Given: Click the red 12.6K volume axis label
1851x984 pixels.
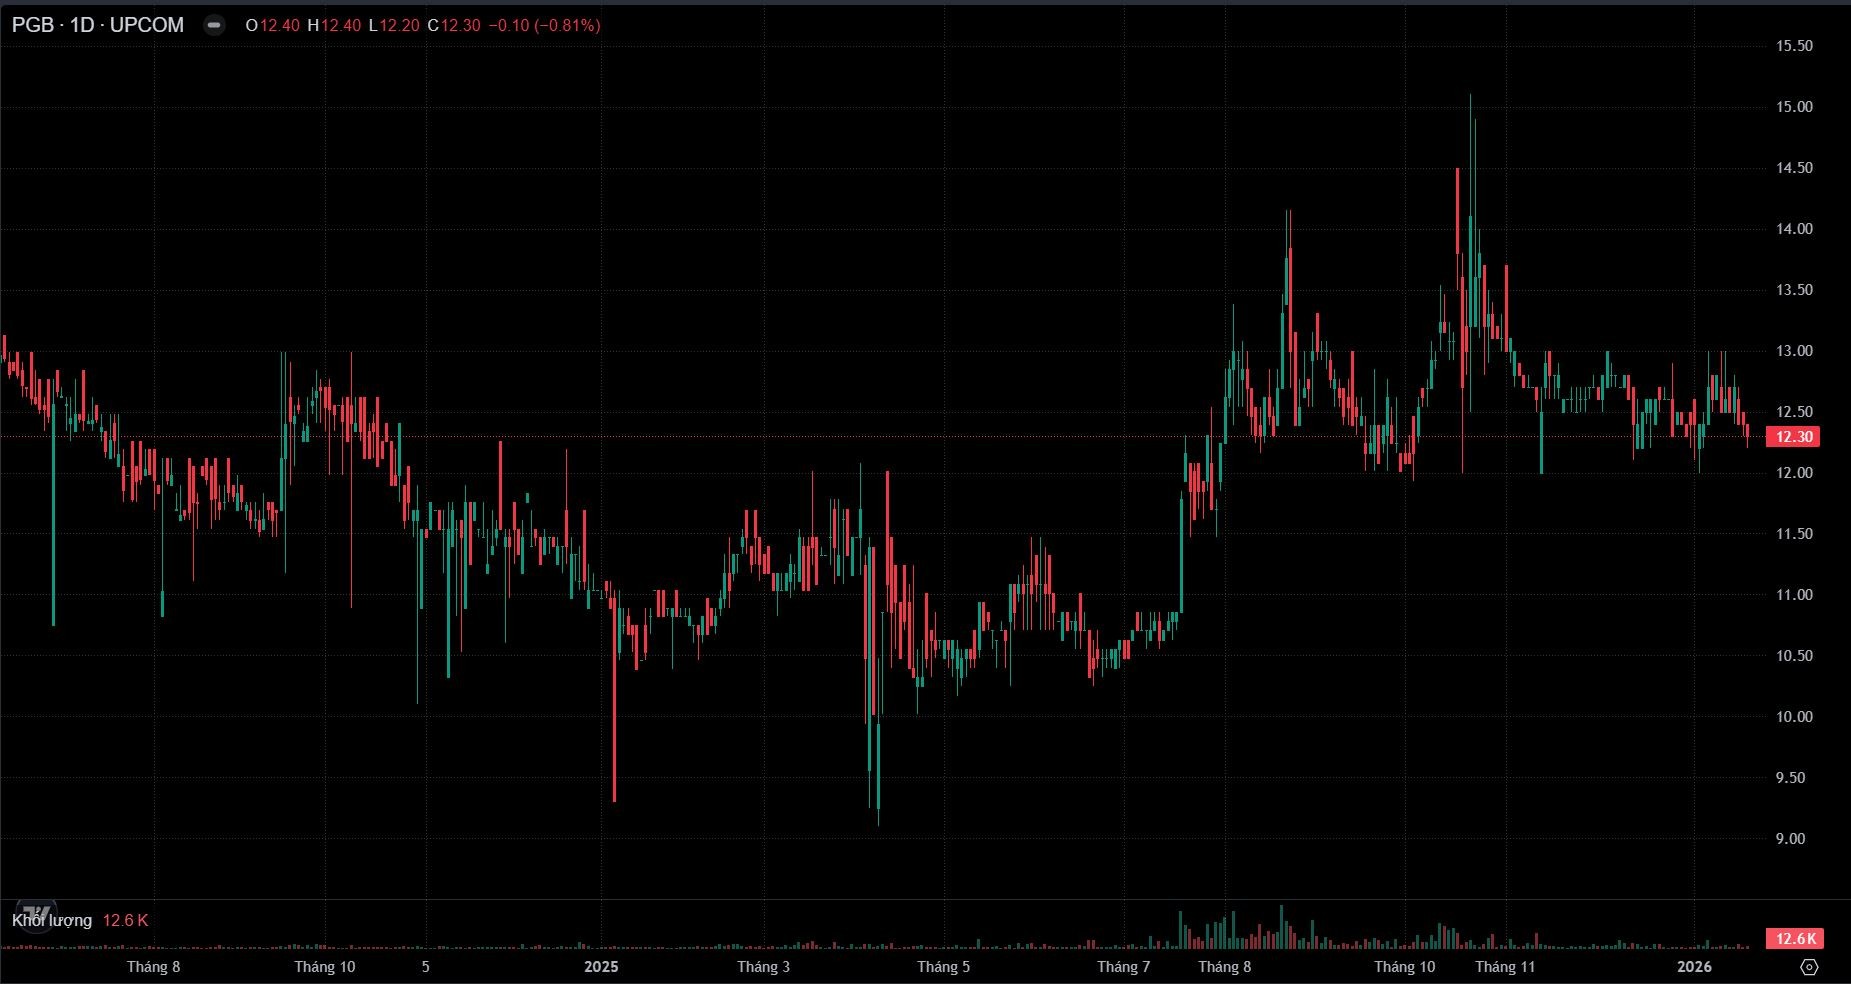Looking at the screenshot, I should pos(1794,938).
